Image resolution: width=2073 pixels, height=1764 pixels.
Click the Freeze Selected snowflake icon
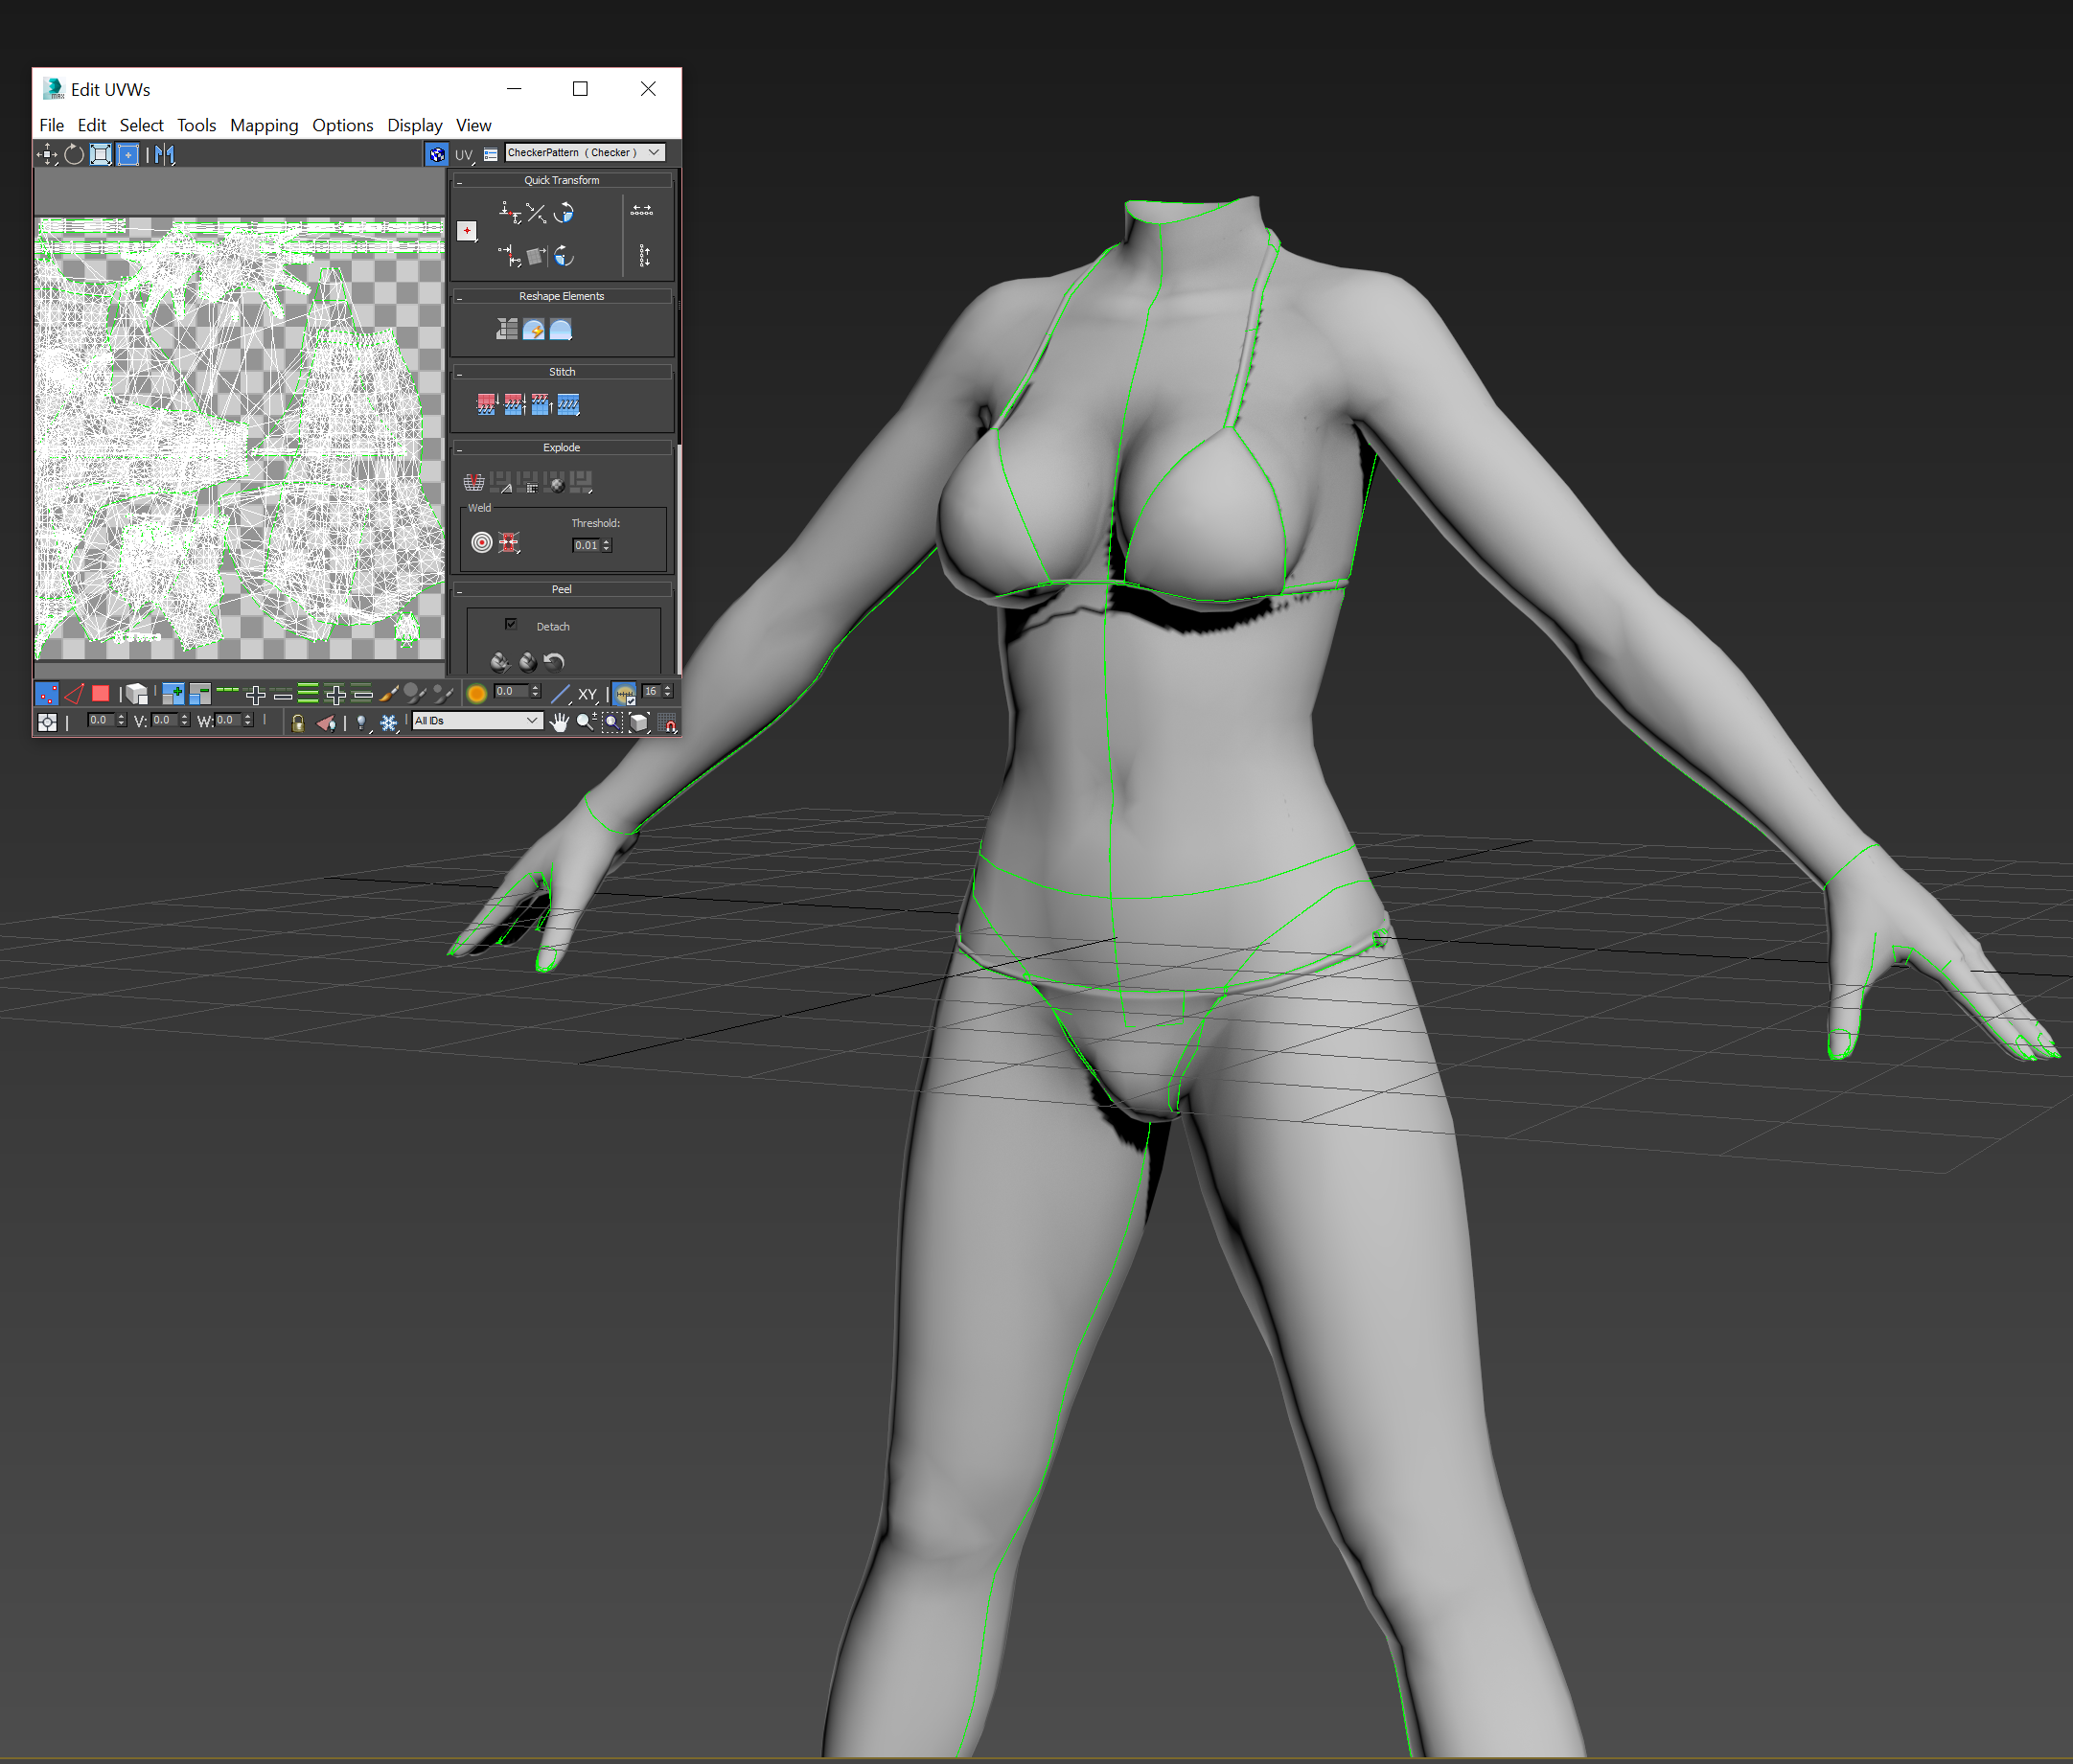(388, 722)
